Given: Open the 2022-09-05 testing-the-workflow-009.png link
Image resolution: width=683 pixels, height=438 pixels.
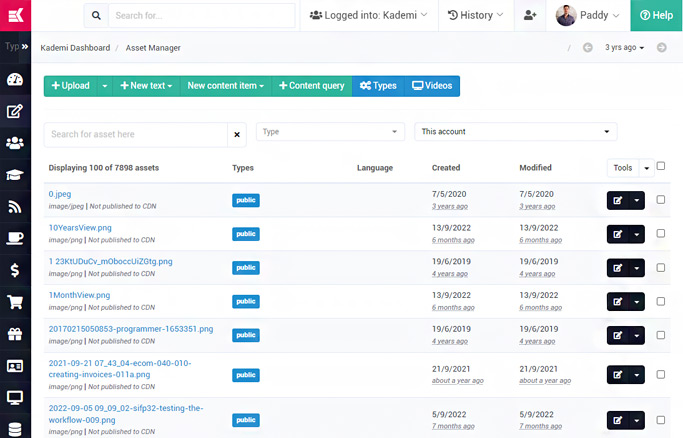Looking at the screenshot, I should (126, 414).
